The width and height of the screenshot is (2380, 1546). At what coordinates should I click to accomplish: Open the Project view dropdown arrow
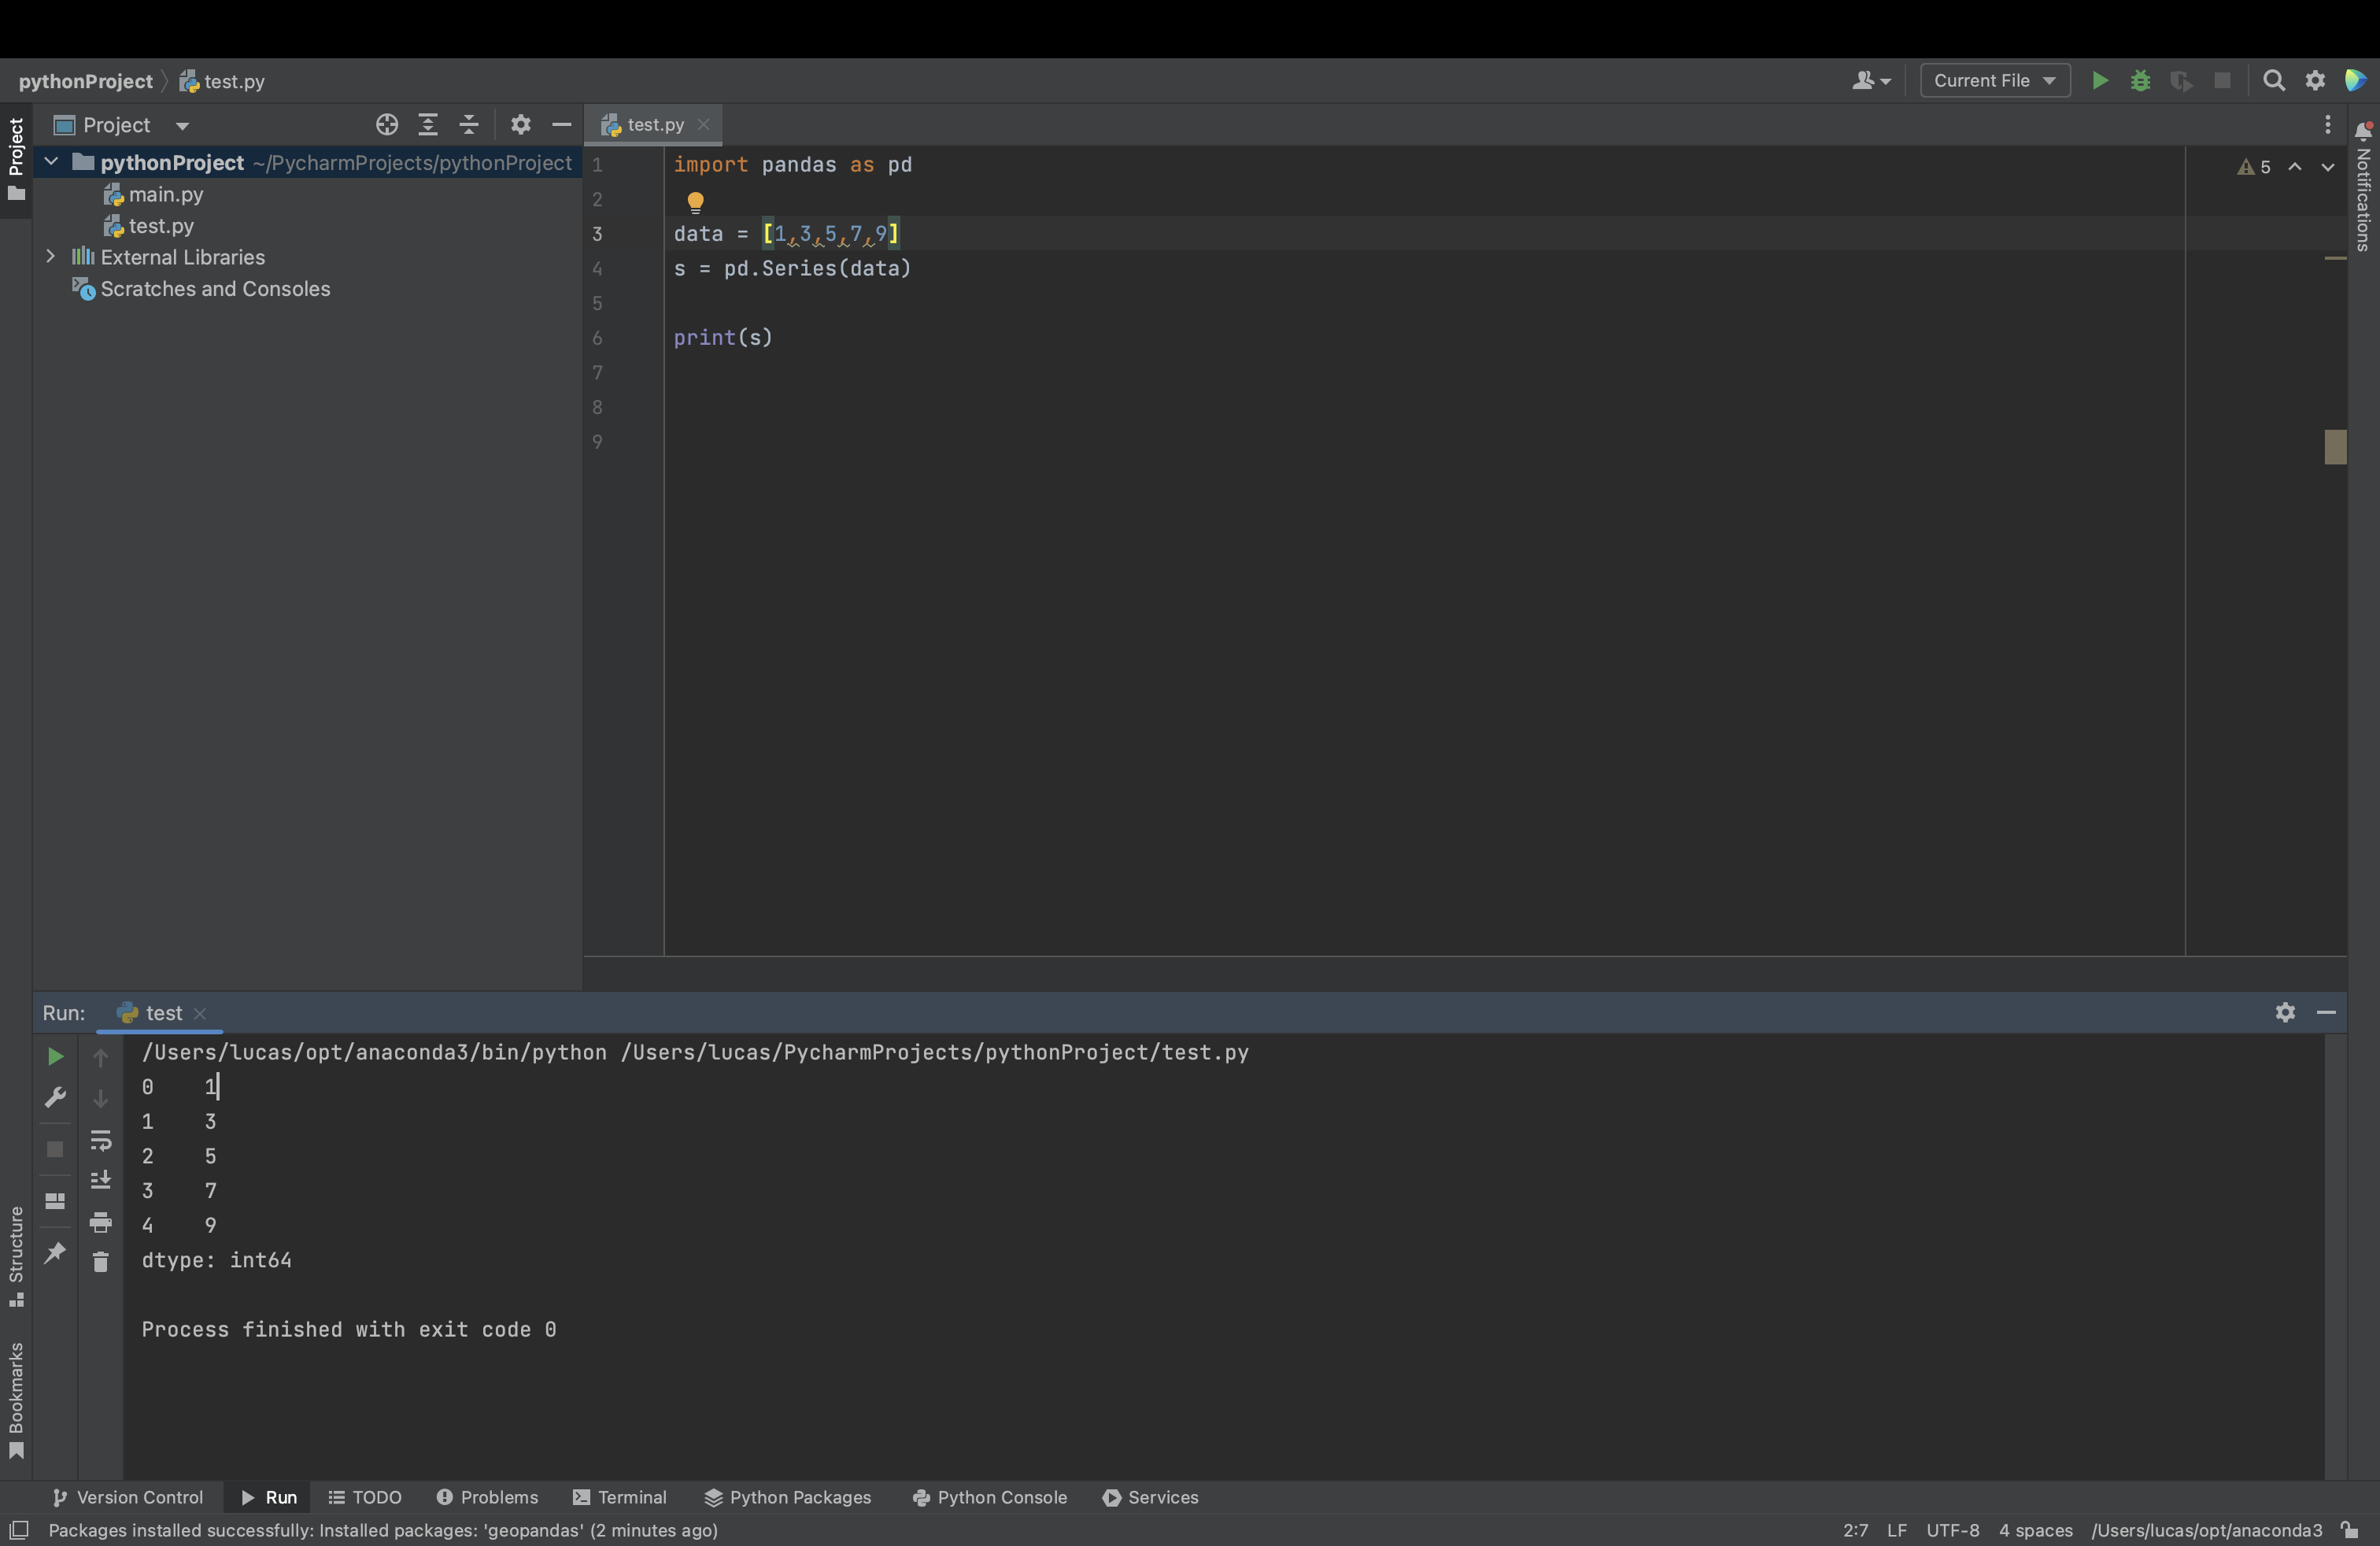(x=182, y=126)
